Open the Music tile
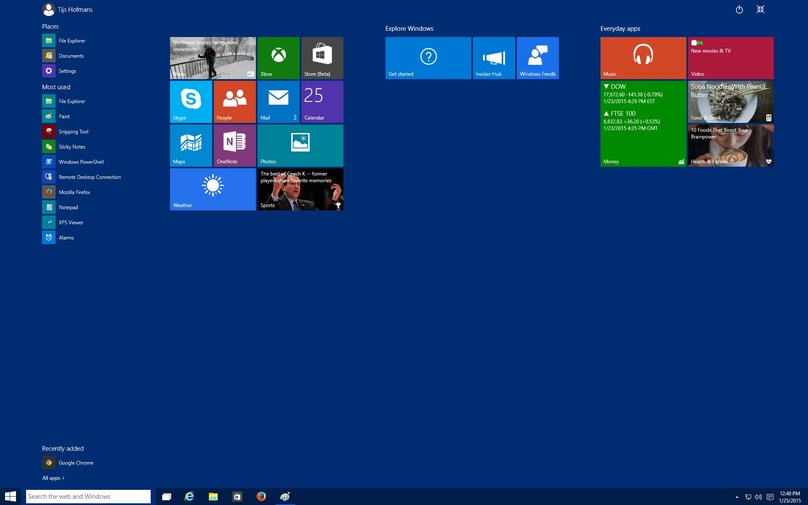808x505 pixels. (643, 58)
